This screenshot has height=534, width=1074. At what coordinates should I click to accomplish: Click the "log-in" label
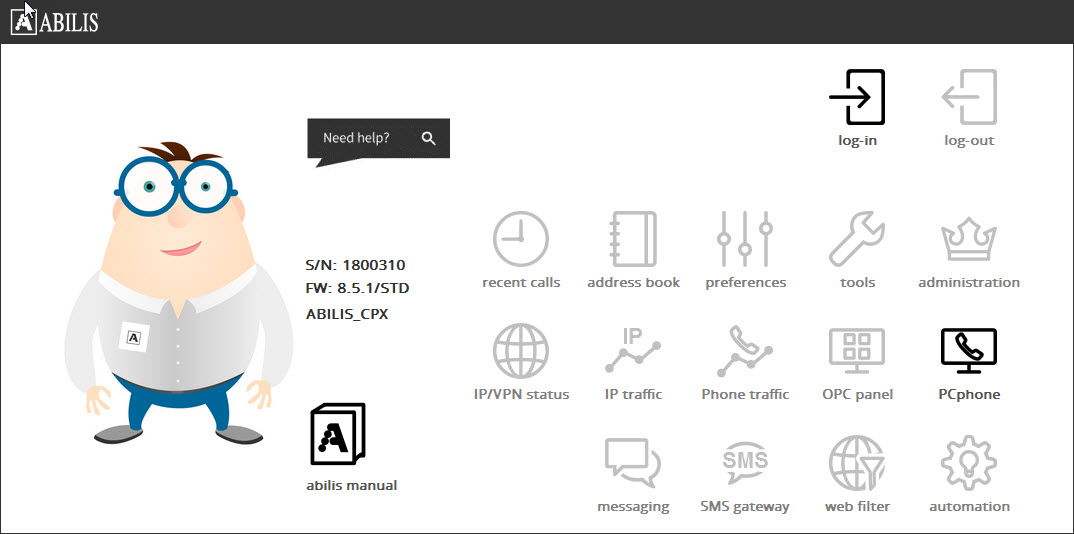click(858, 141)
